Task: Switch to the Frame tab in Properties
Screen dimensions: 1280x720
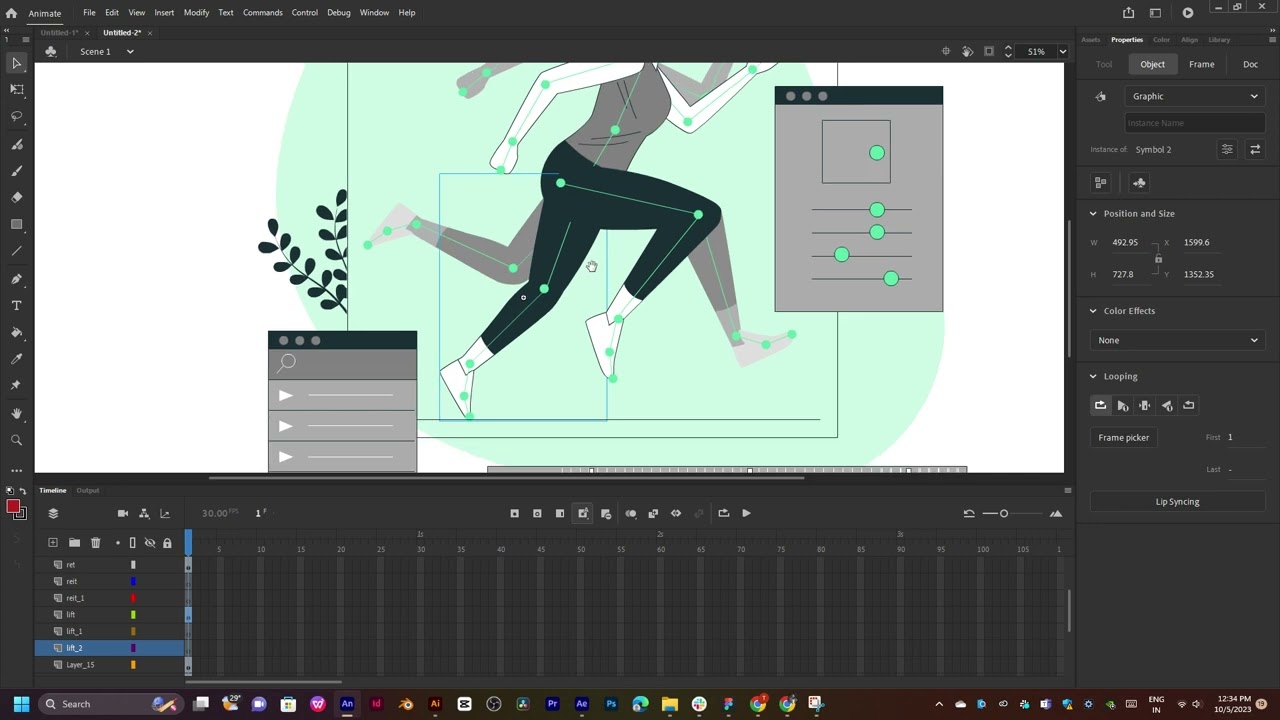Action: coord(1201,63)
